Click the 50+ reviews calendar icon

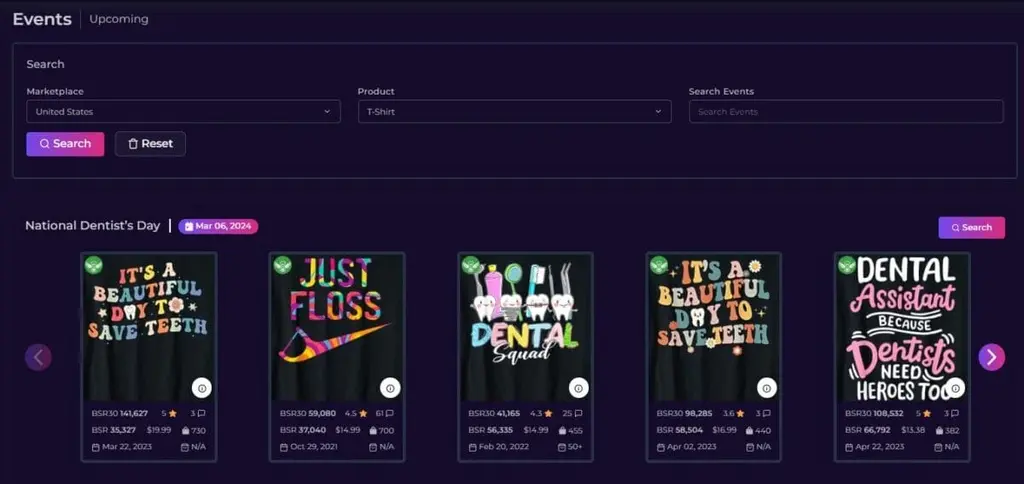562,447
